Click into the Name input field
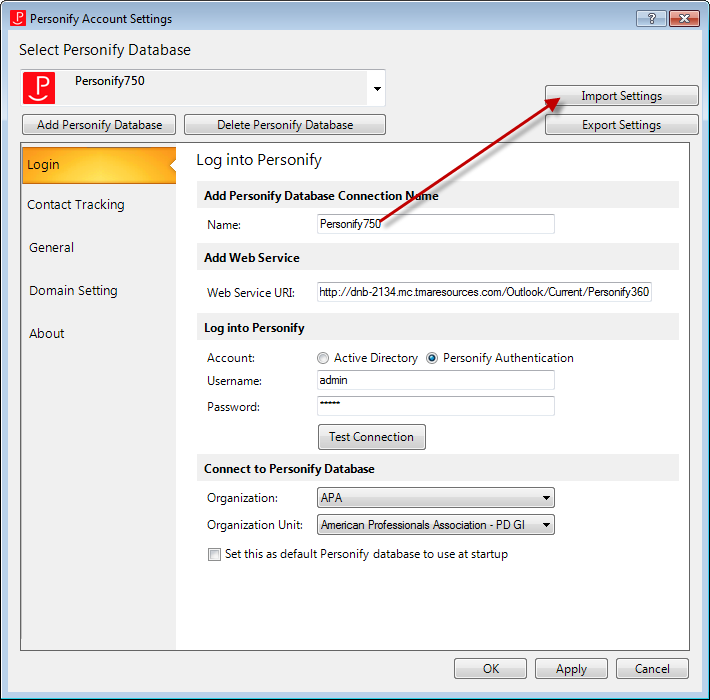The height and width of the screenshot is (700, 710). pyautogui.click(x=436, y=224)
